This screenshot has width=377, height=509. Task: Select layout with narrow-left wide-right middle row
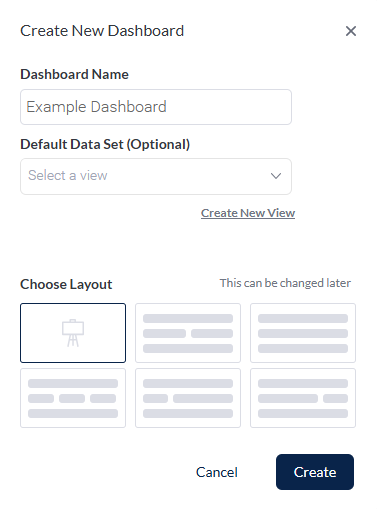point(188,398)
